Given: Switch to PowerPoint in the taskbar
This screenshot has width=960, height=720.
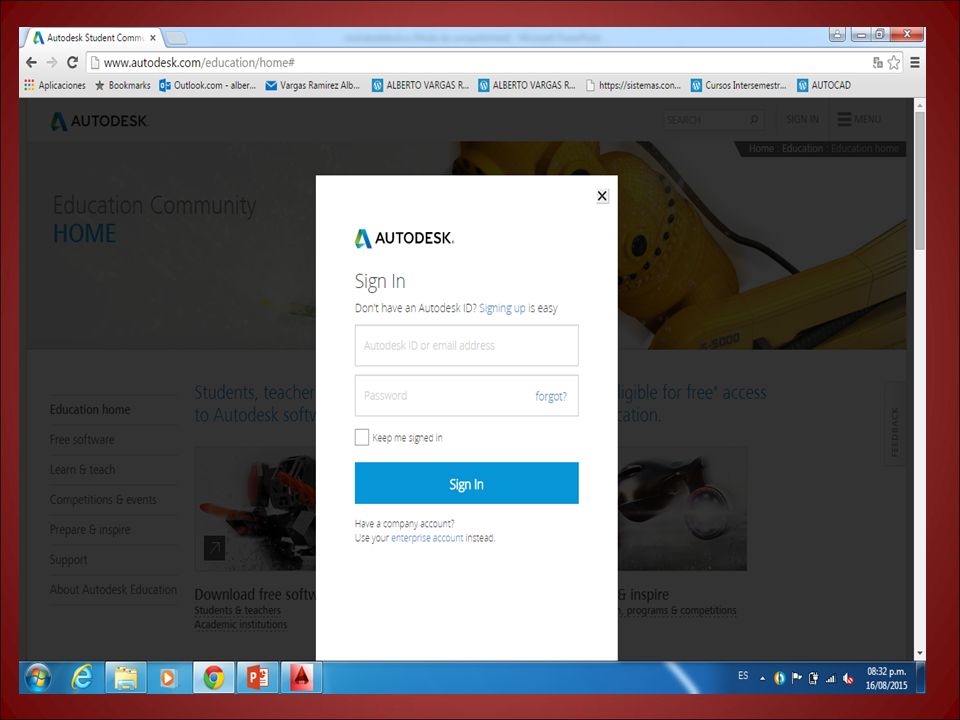Looking at the screenshot, I should [257, 677].
